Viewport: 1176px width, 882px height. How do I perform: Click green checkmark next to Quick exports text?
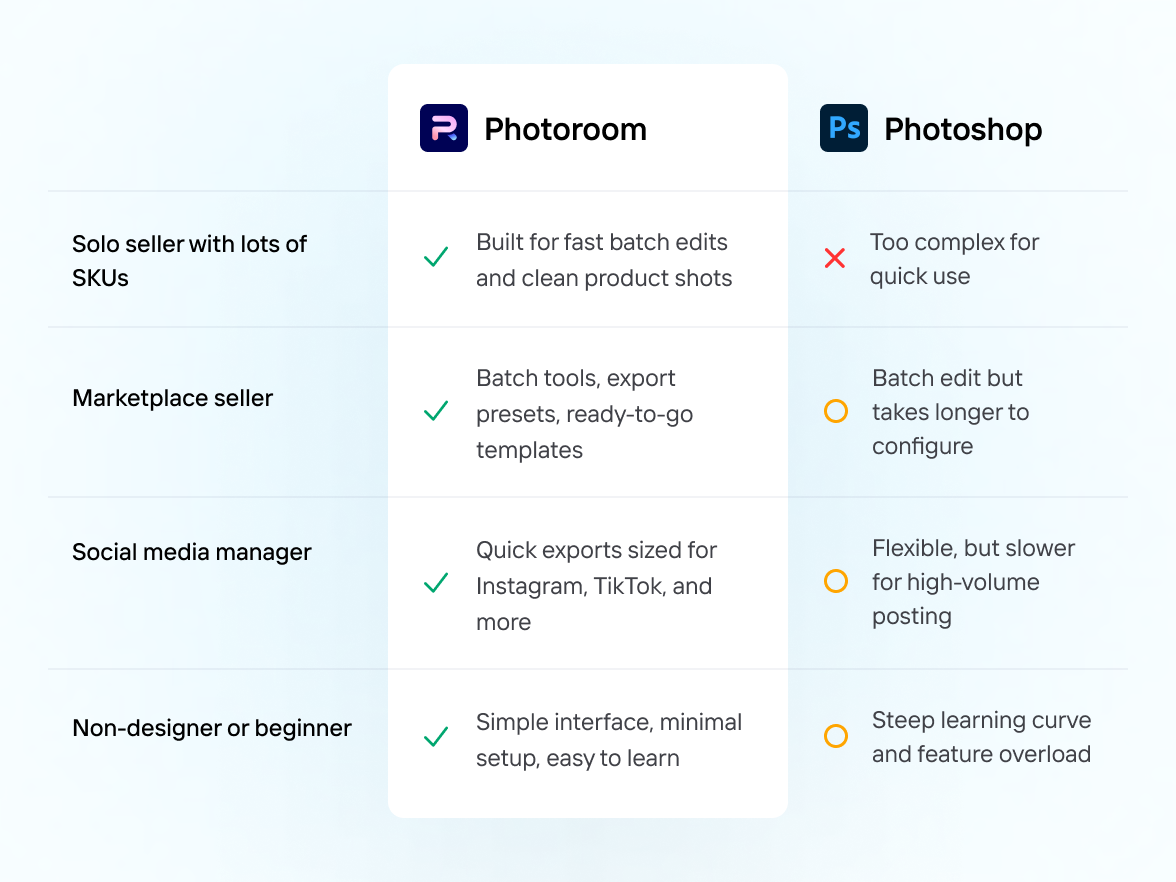tap(436, 583)
